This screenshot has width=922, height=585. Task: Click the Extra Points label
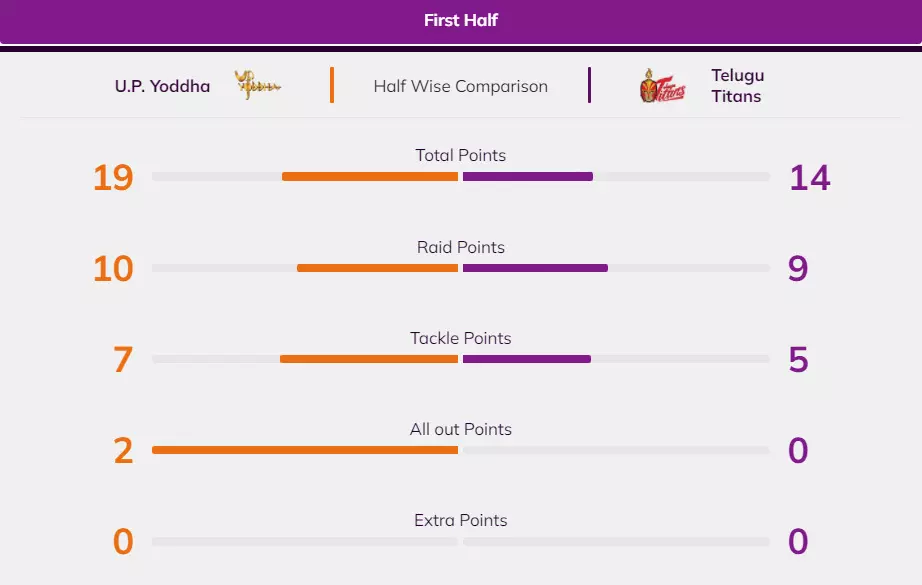(x=461, y=520)
